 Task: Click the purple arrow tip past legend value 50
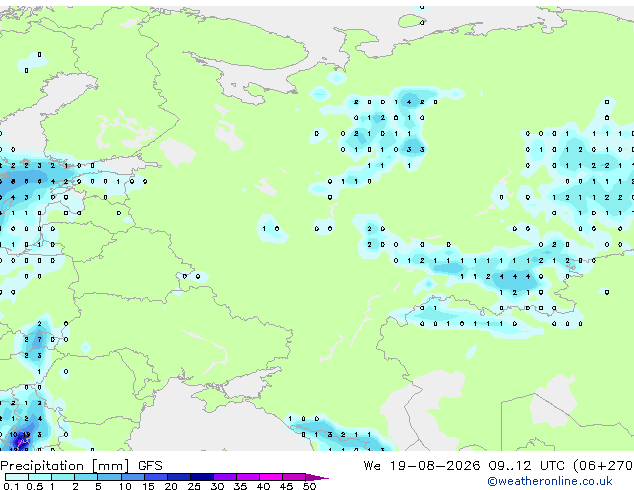[x=317, y=477]
